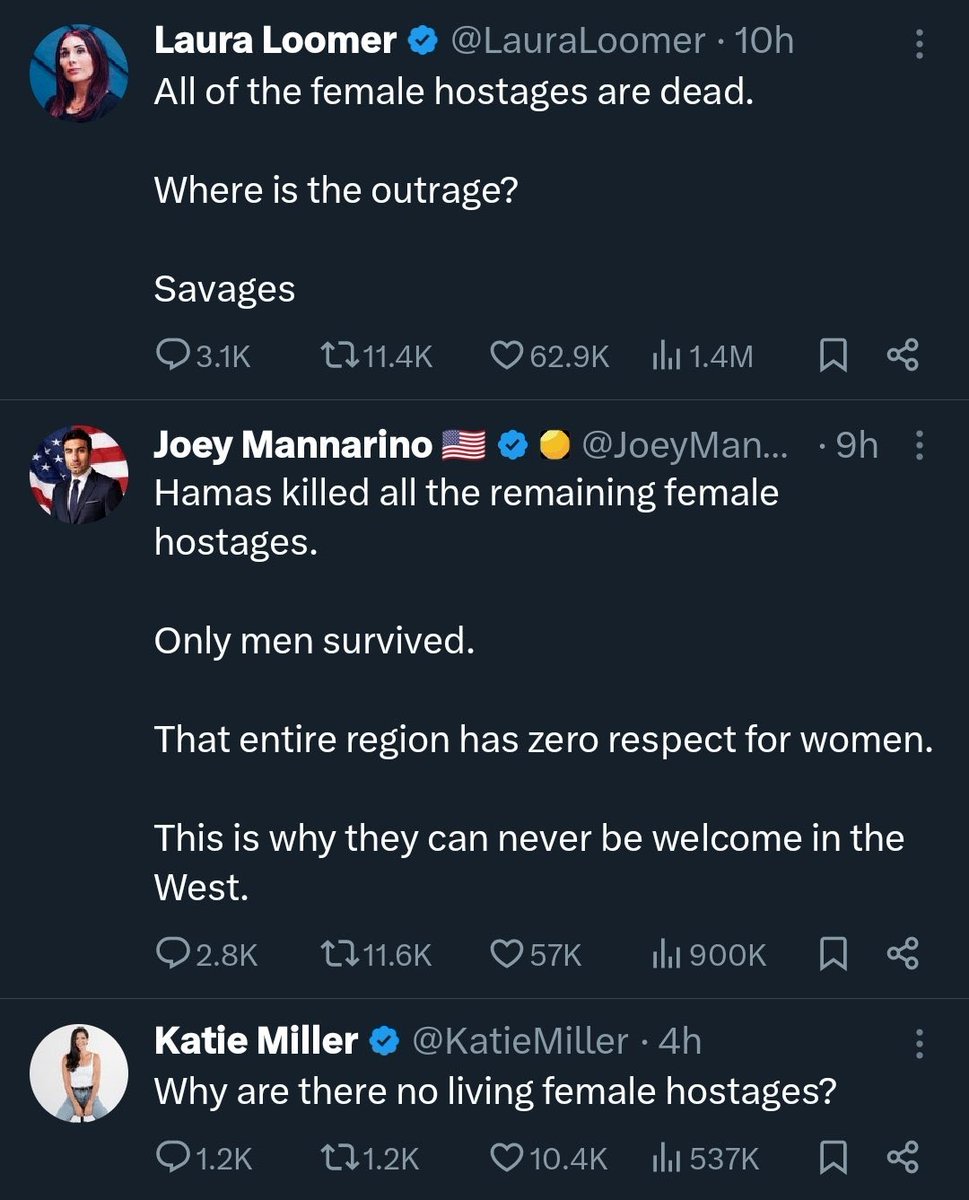Screen dimensions: 969x1200
Task: Open the three-dot menu on Joey Mannarino's tweet
Action: (920, 446)
